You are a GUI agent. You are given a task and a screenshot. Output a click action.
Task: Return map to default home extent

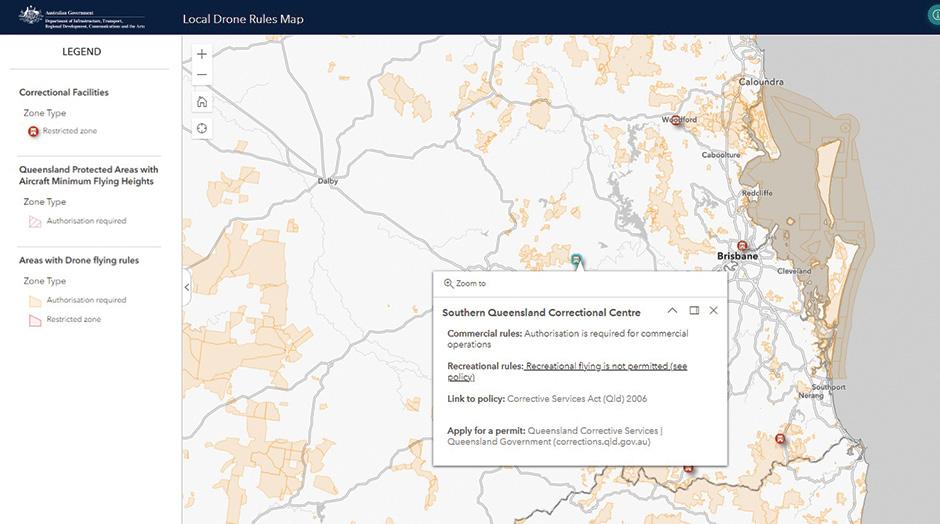click(202, 102)
